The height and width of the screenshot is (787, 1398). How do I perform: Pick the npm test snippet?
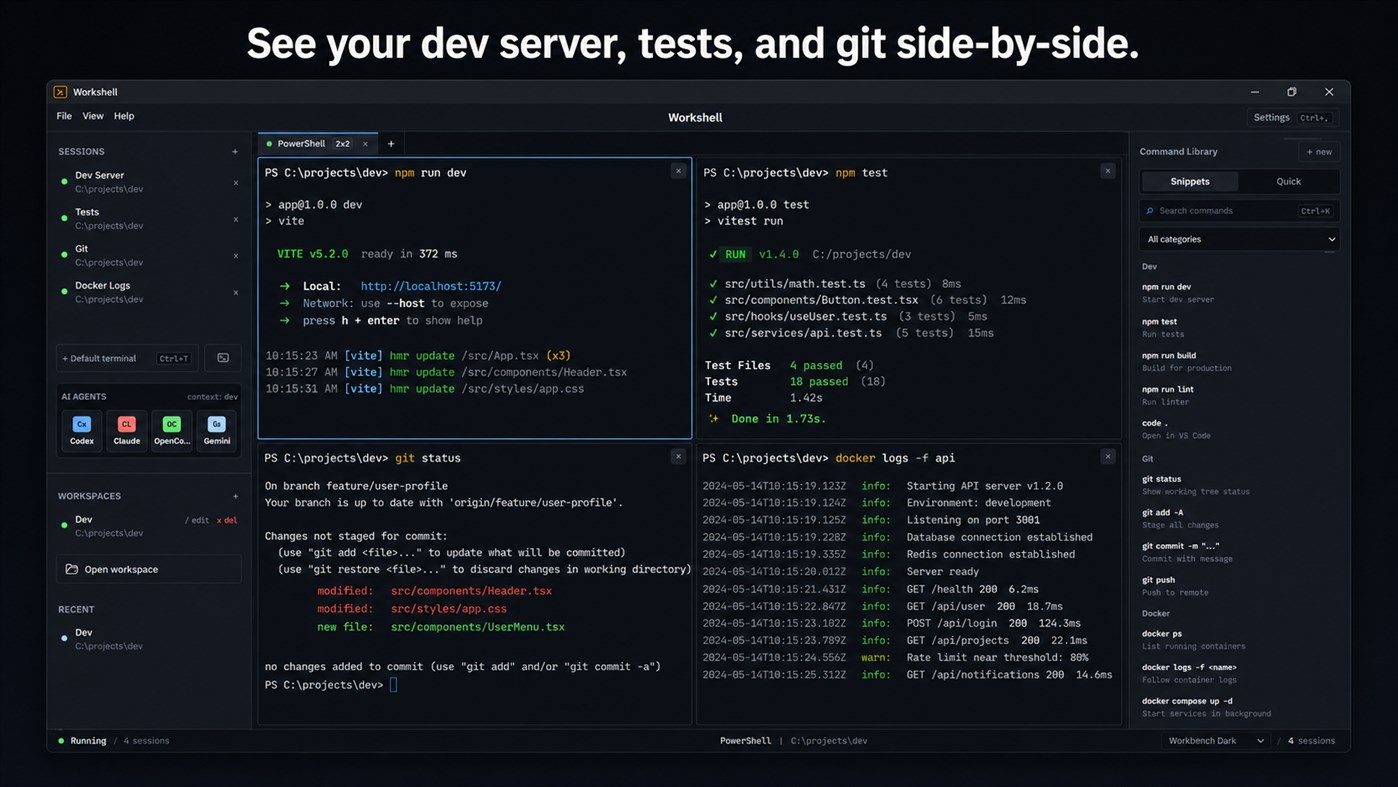(x=1238, y=328)
